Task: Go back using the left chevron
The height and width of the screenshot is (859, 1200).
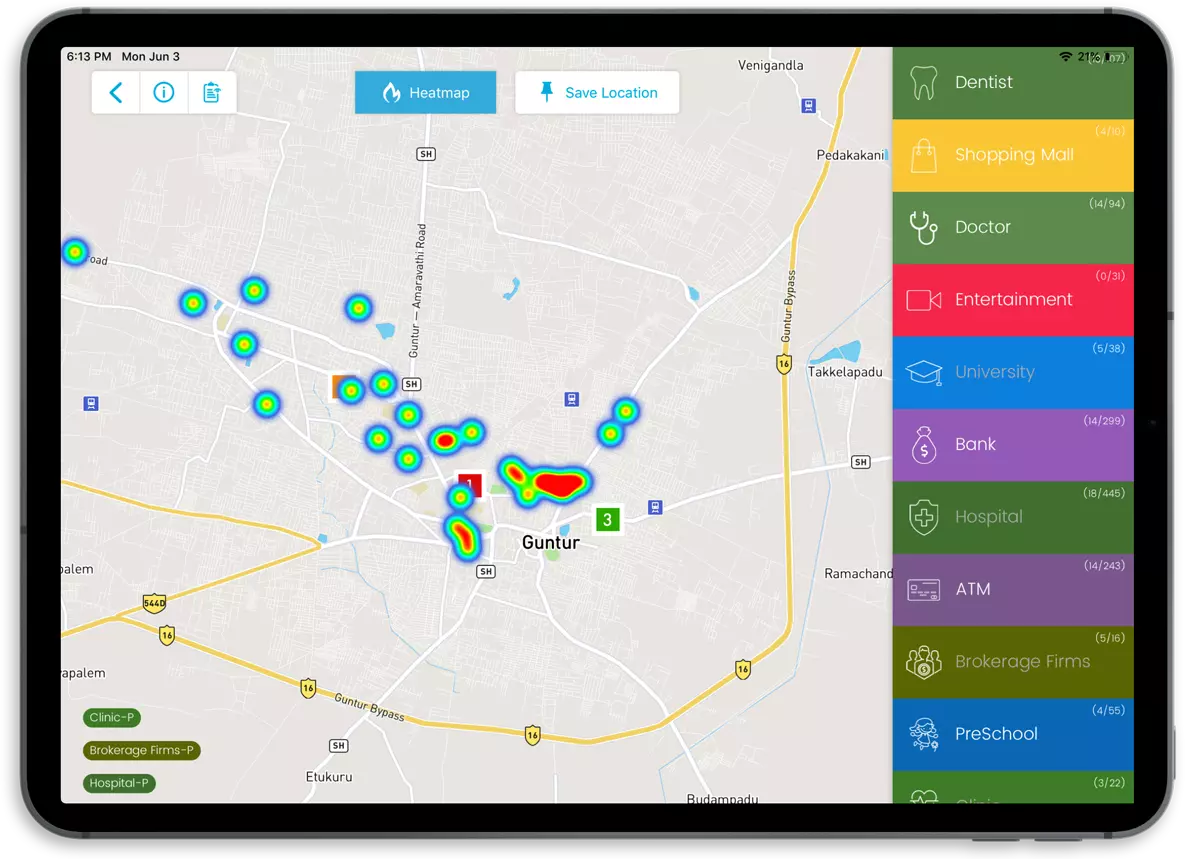Action: pos(116,93)
